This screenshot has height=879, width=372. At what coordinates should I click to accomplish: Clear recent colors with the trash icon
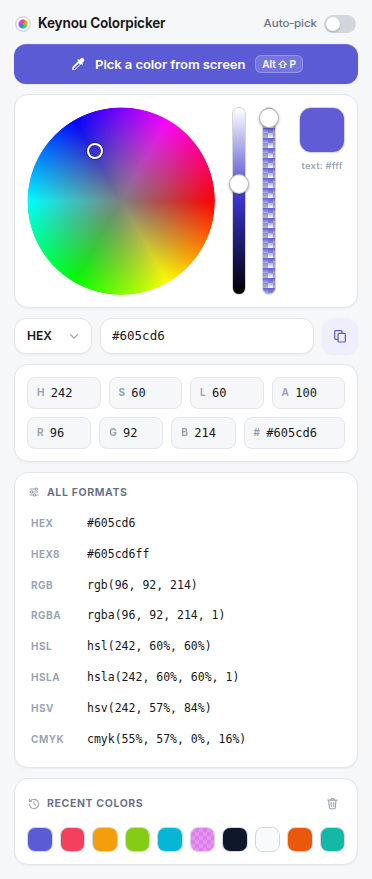[333, 803]
